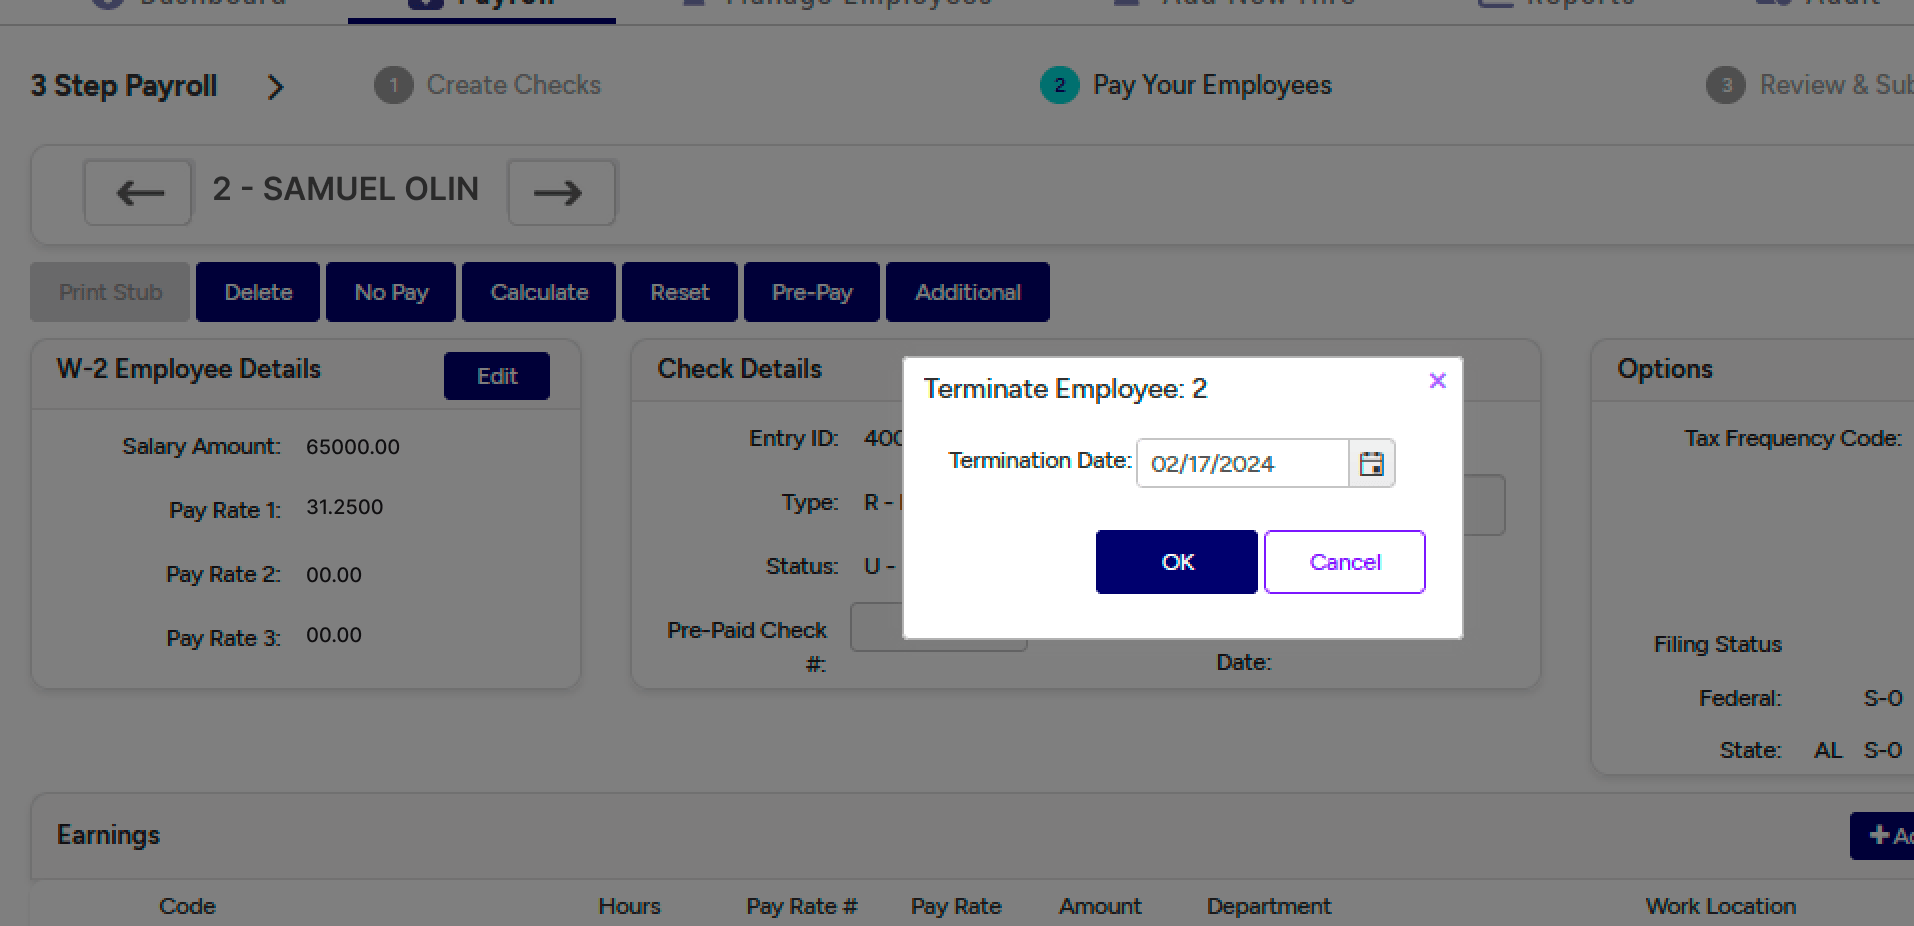Edit W-2 Employee Details
The width and height of the screenshot is (1914, 926).
pos(497,376)
